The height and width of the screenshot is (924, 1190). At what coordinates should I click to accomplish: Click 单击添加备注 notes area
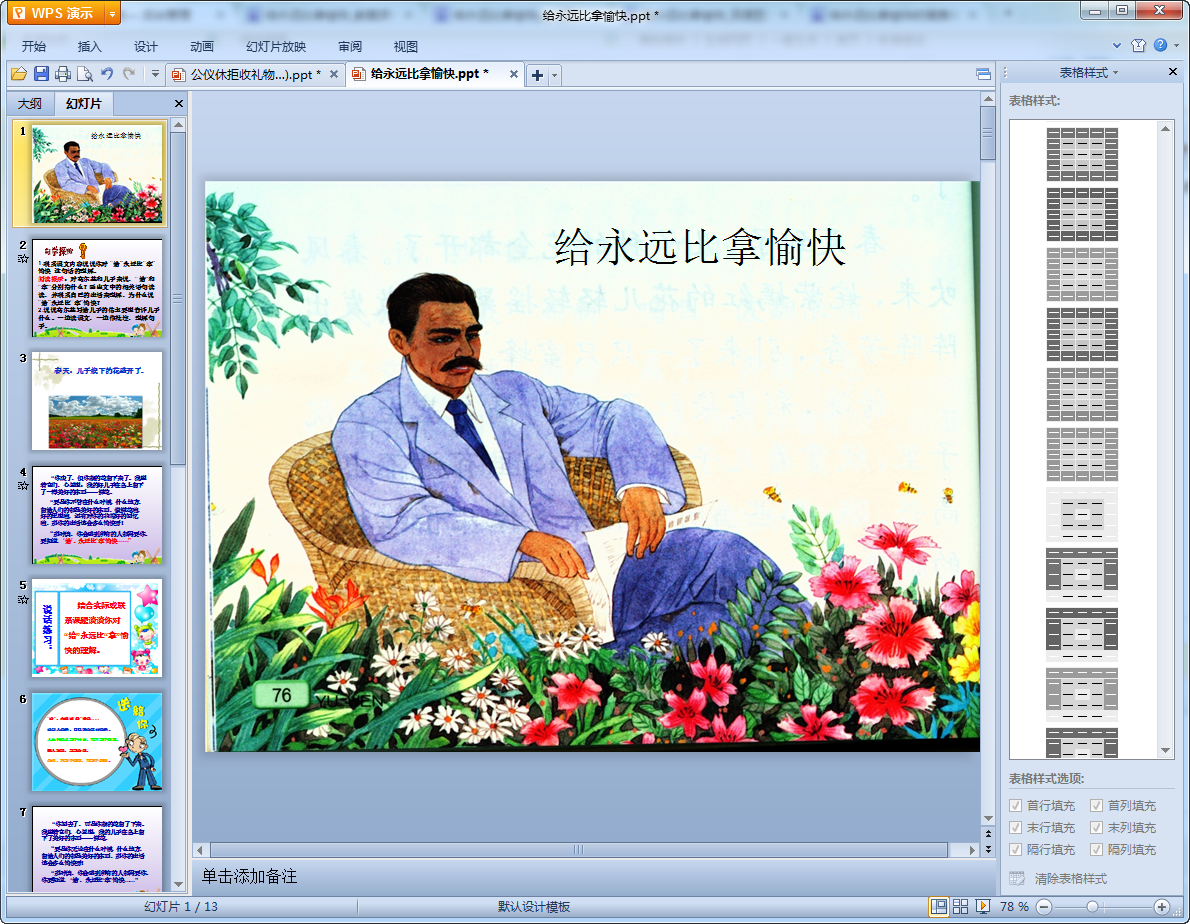click(592, 877)
